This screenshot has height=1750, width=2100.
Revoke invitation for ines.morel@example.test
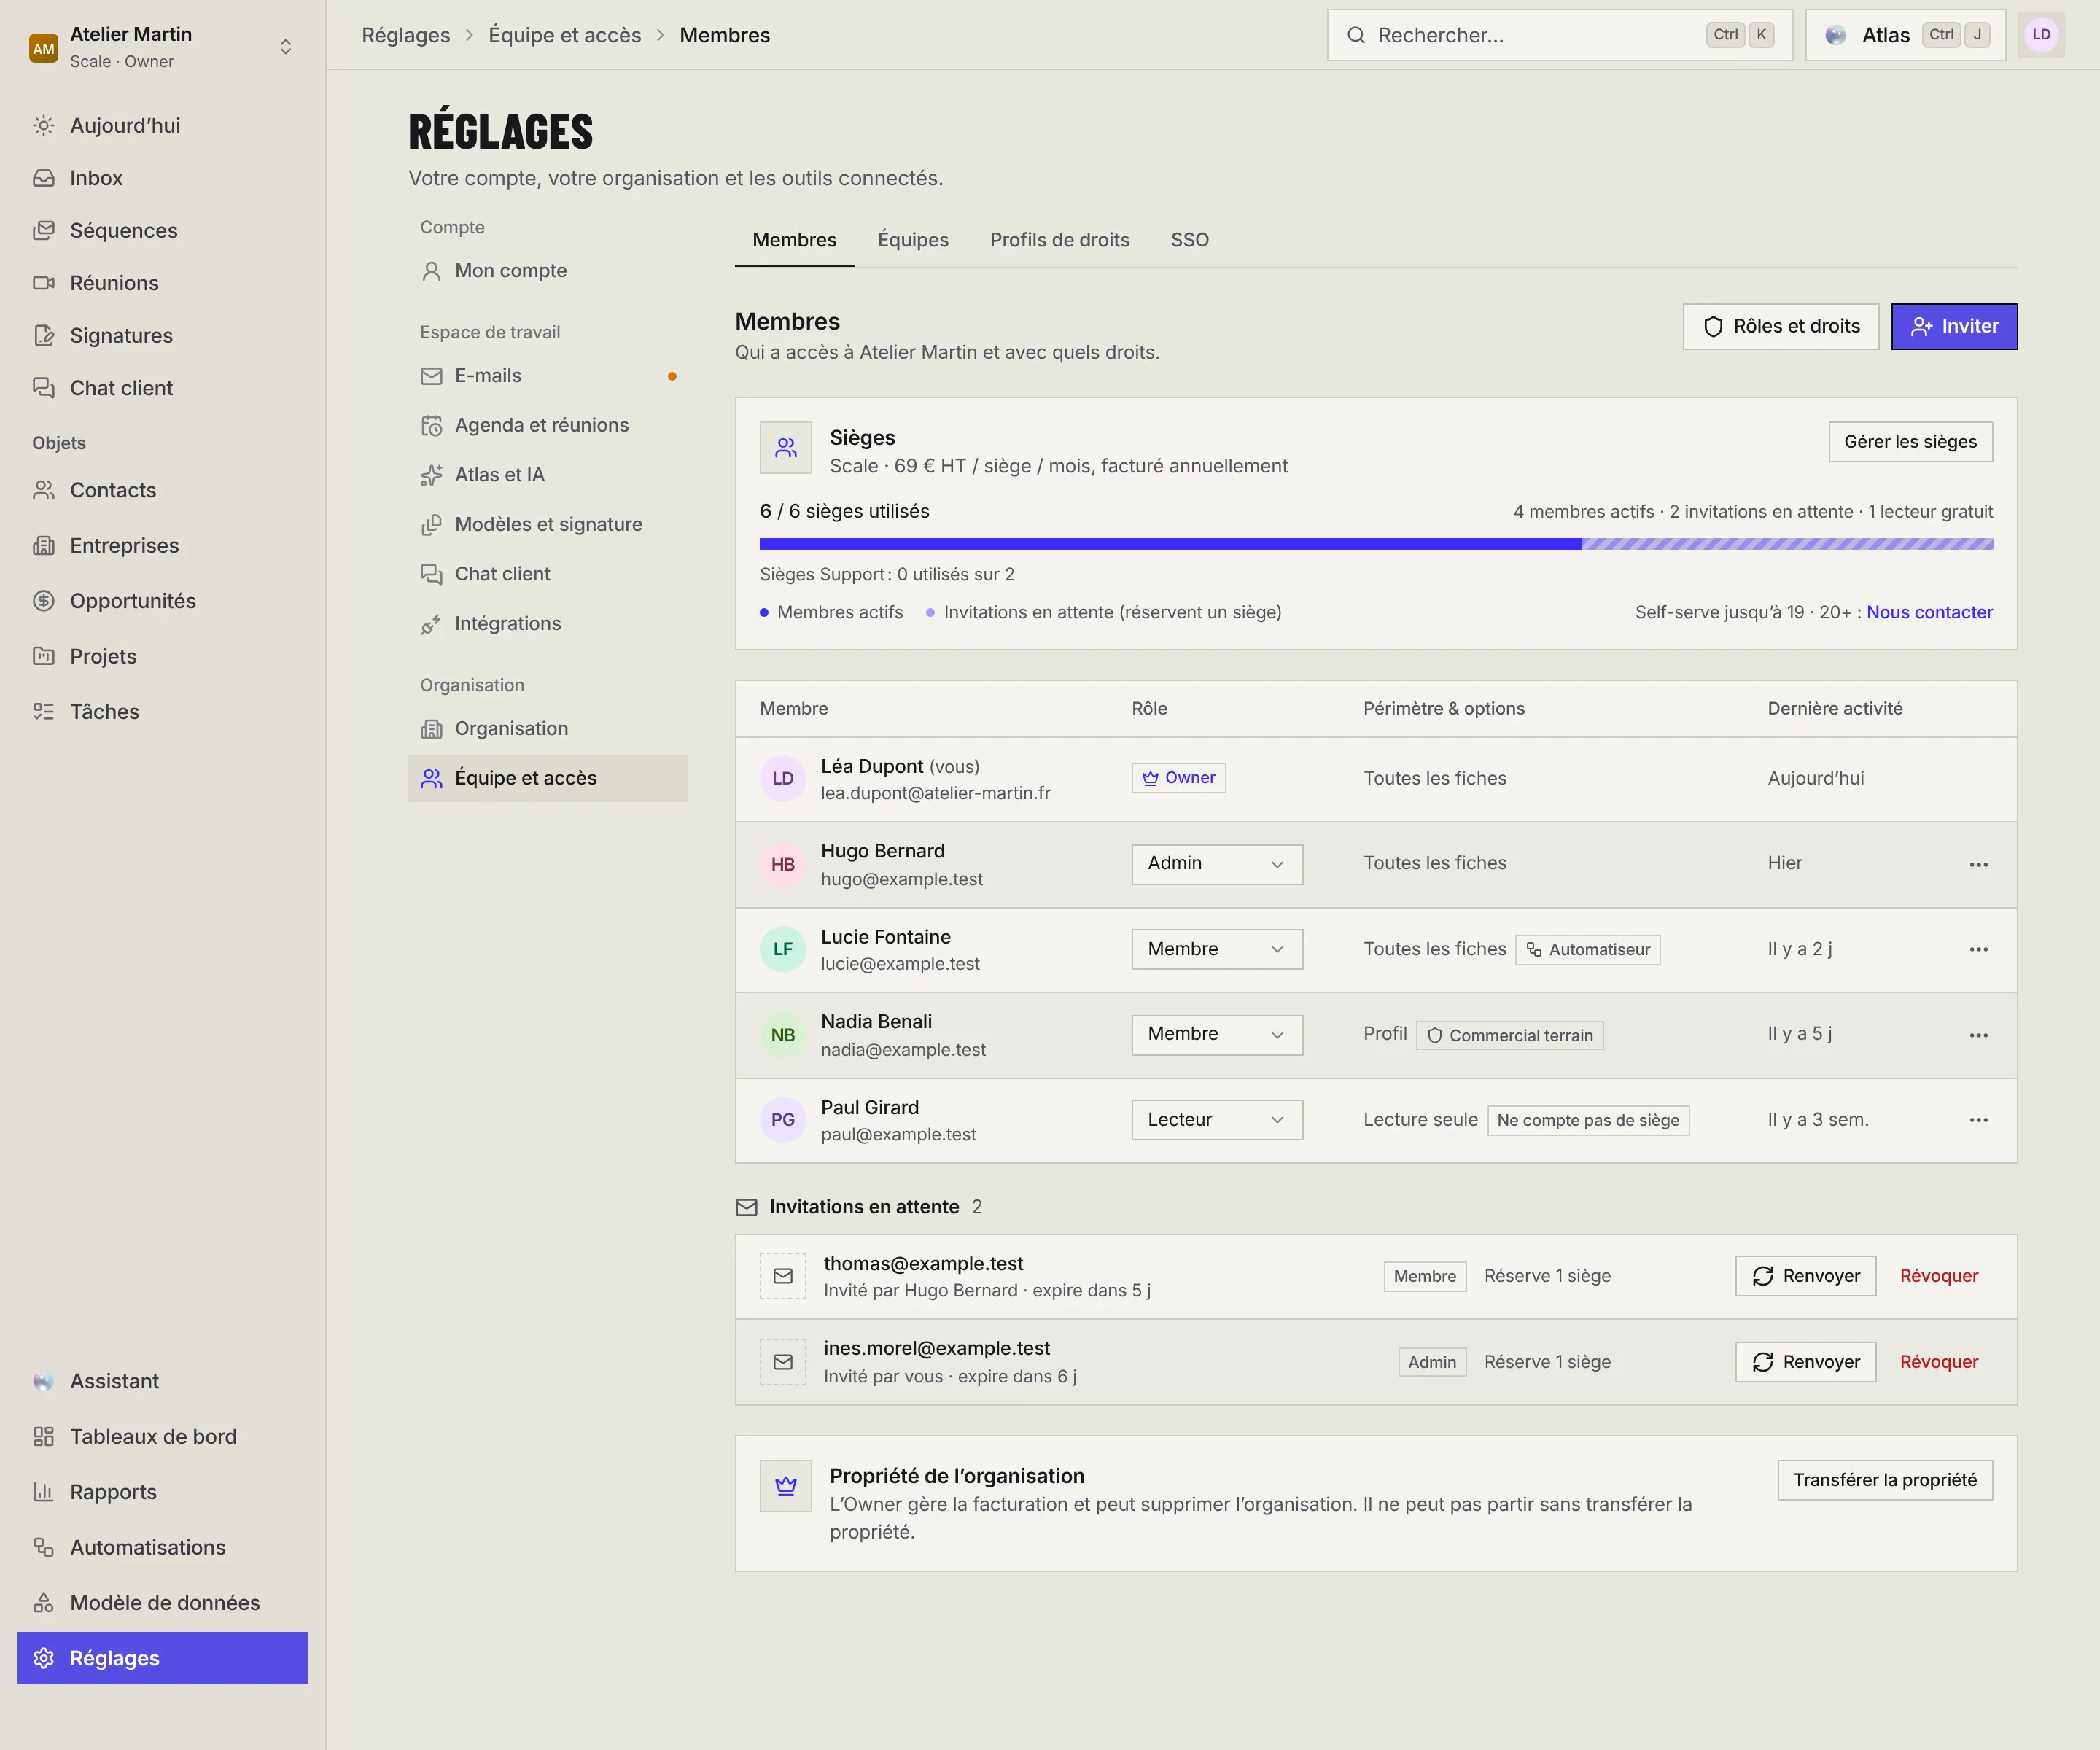tap(1938, 1362)
